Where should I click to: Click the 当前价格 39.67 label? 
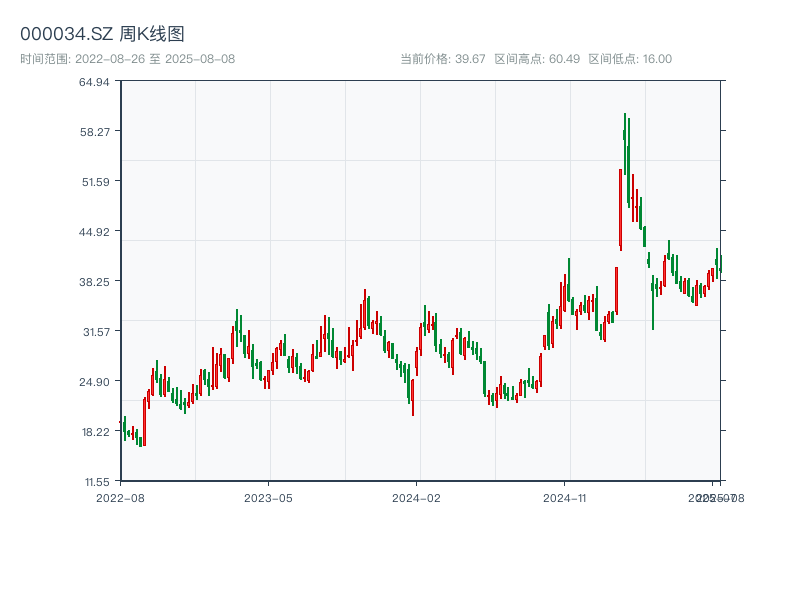442,59
